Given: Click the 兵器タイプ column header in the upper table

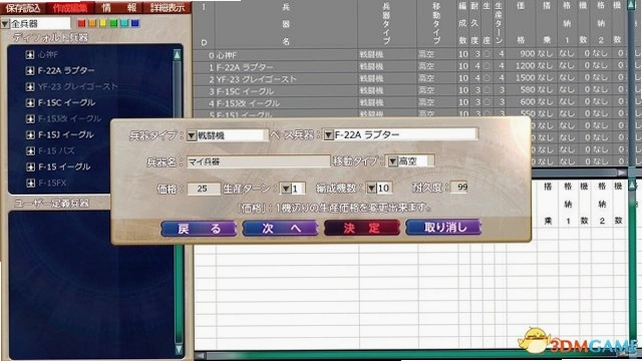Looking at the screenshot, I should click(386, 24).
